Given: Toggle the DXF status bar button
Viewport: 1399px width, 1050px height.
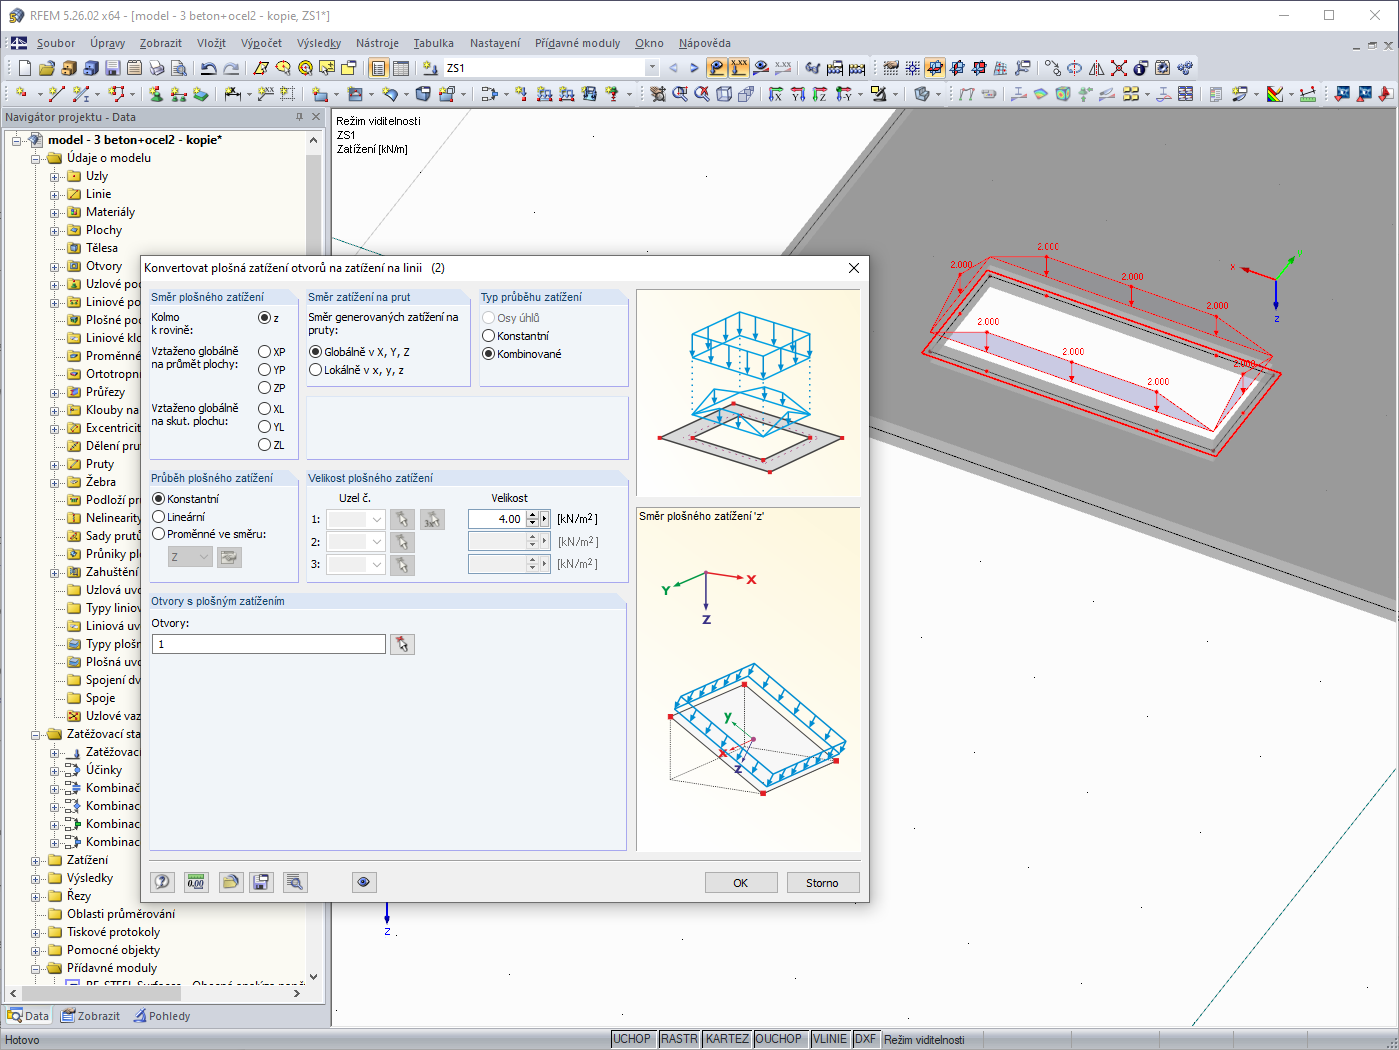Looking at the screenshot, I should click(x=865, y=1039).
